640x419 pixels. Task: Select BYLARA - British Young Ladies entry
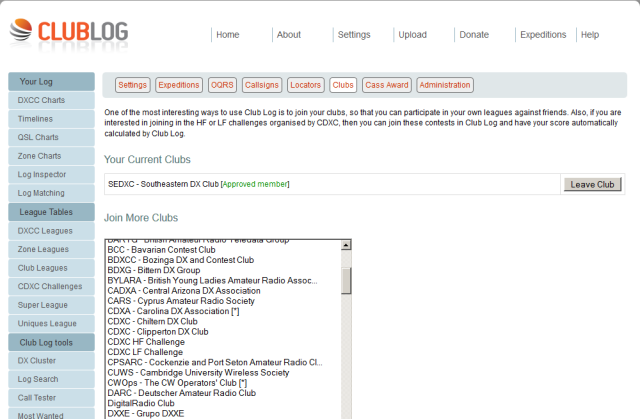[x=224, y=280]
